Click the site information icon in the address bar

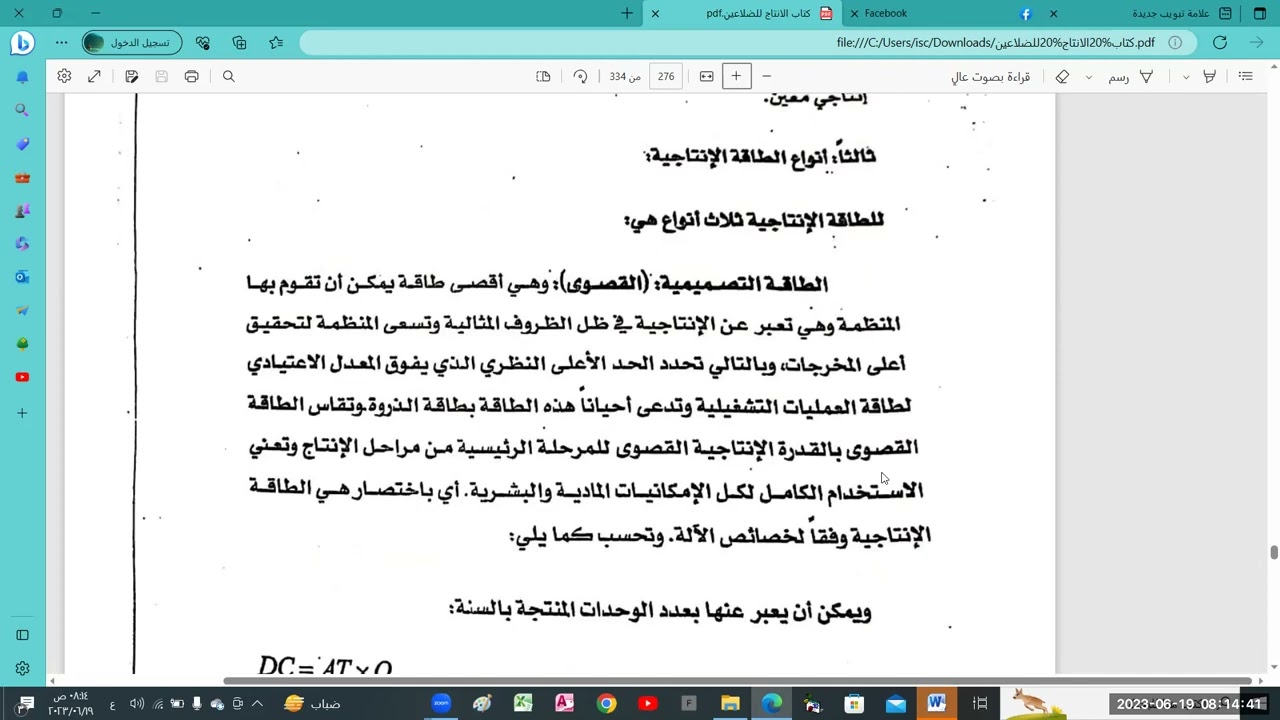click(x=1175, y=43)
